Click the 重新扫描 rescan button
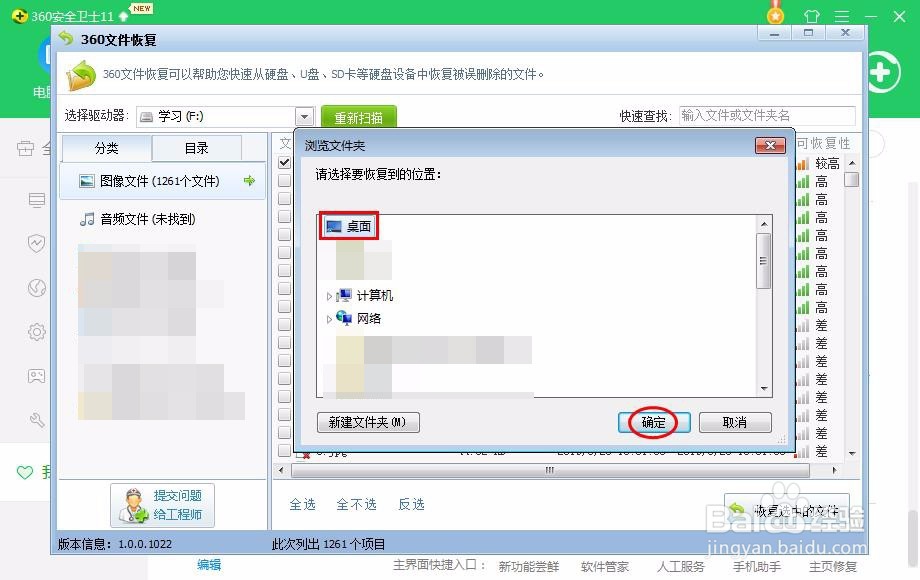Image resolution: width=920 pixels, height=580 pixels. (x=358, y=117)
